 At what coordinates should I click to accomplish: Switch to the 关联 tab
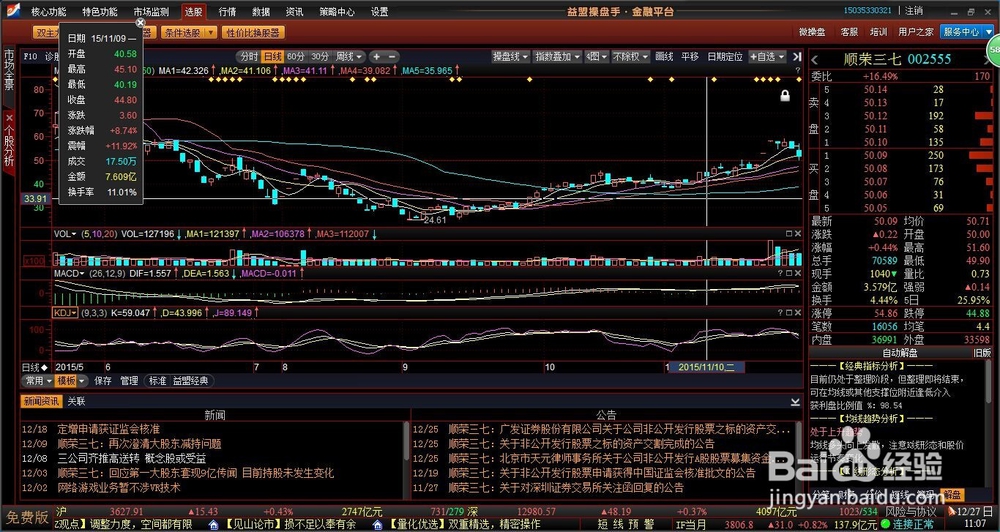[76, 401]
